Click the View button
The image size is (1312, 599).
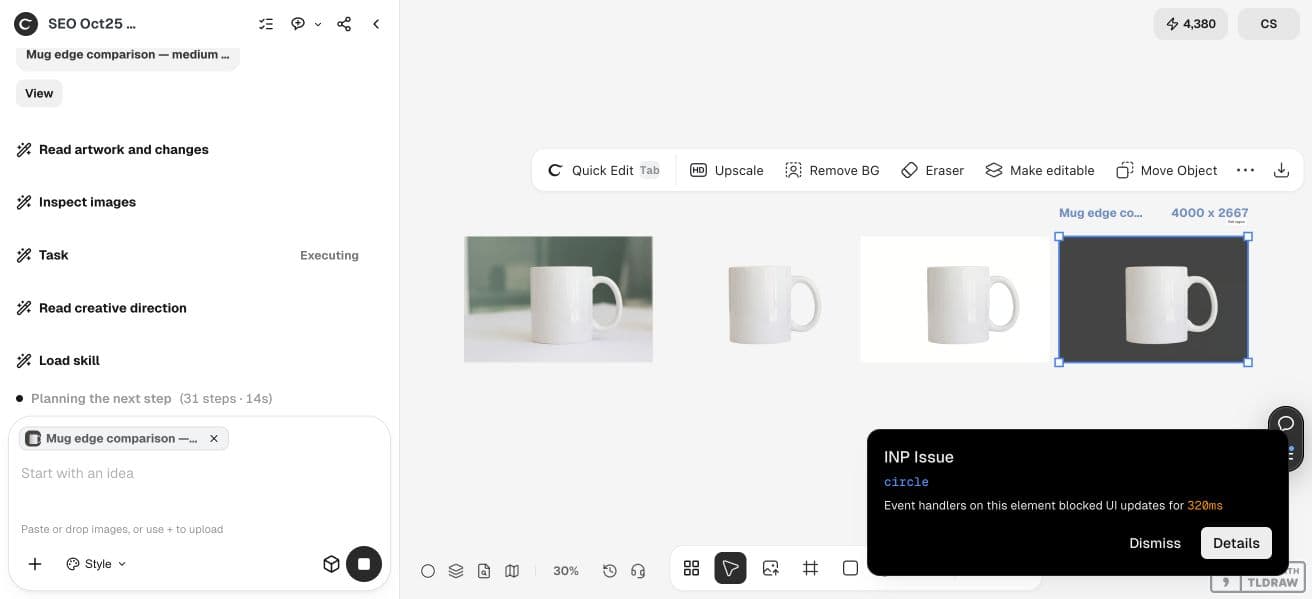[x=39, y=93]
